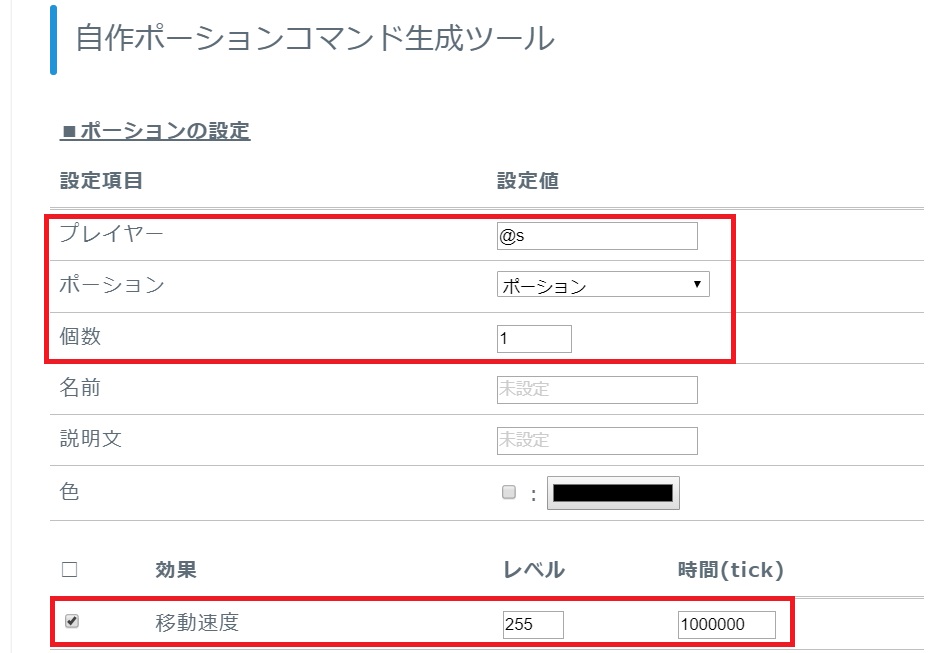Click the 個数 quantity input field
This screenshot has height=653, width=933.
point(534,339)
